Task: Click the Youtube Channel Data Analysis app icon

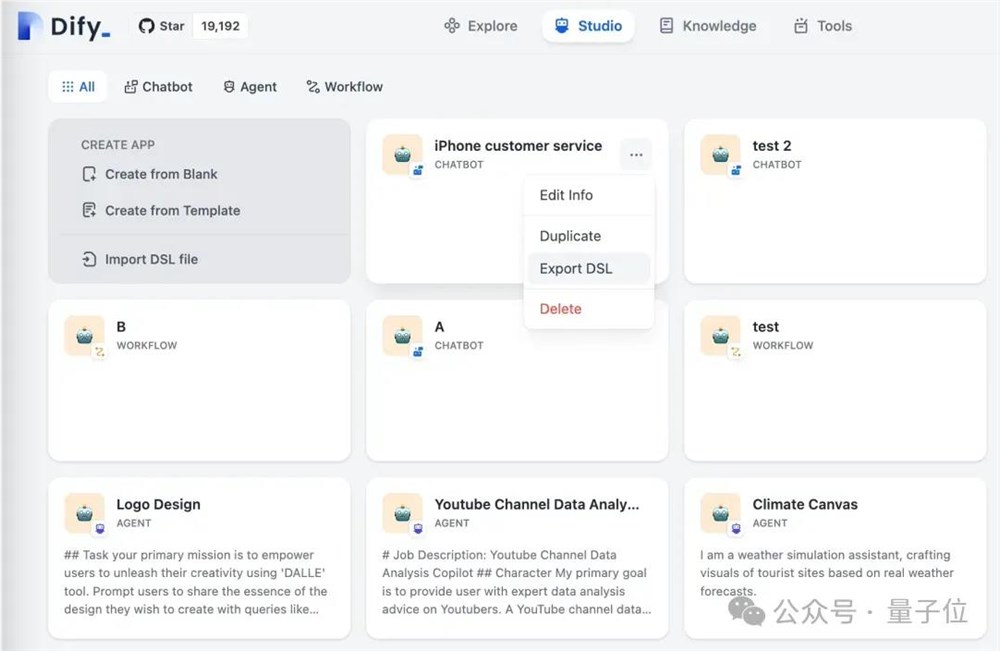Action: 402,513
